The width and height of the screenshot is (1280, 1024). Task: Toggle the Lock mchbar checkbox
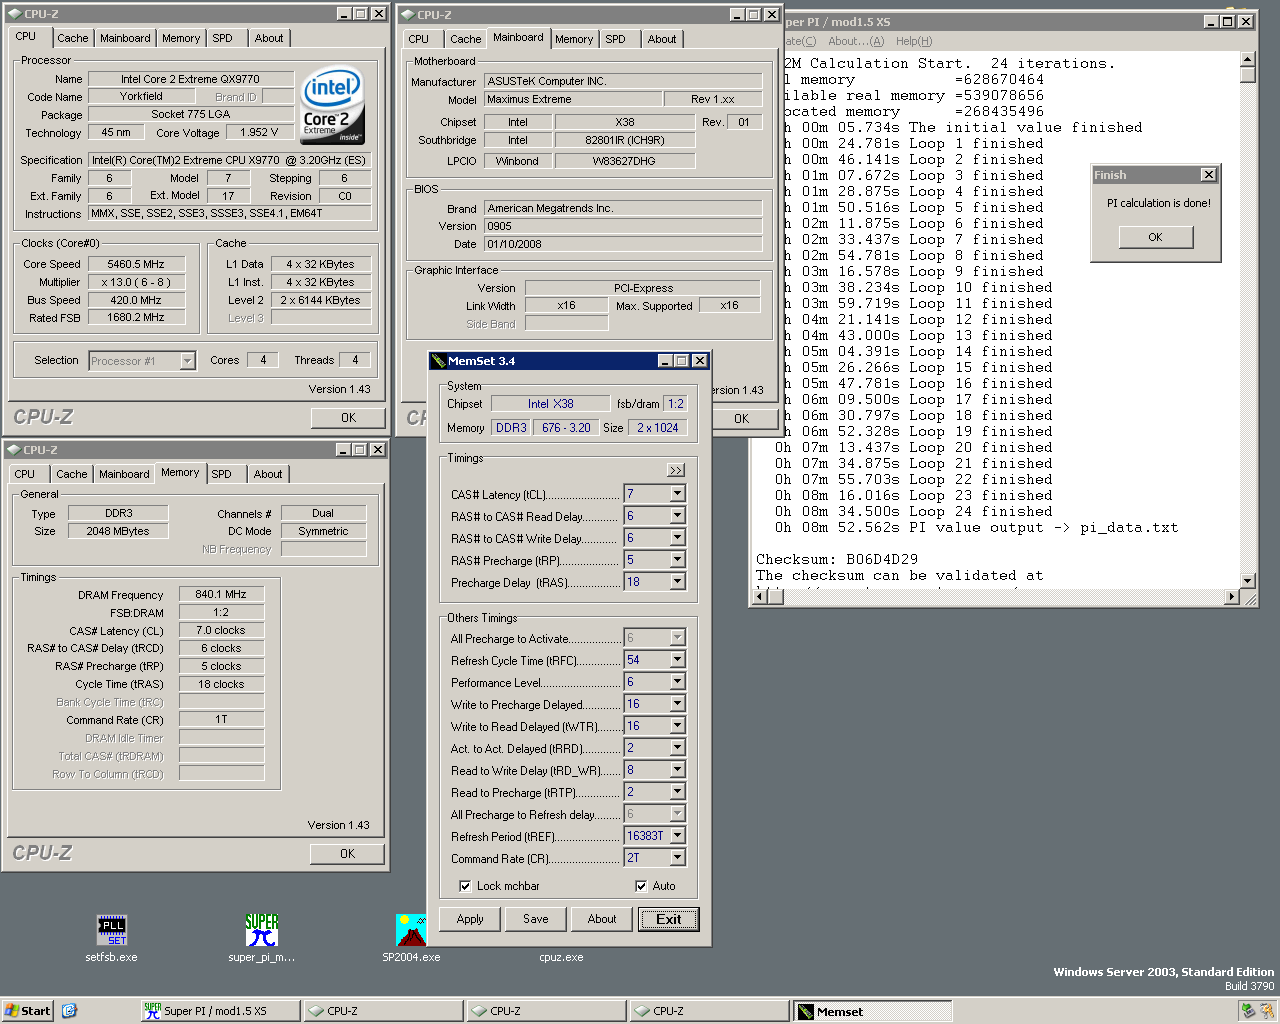tap(465, 886)
